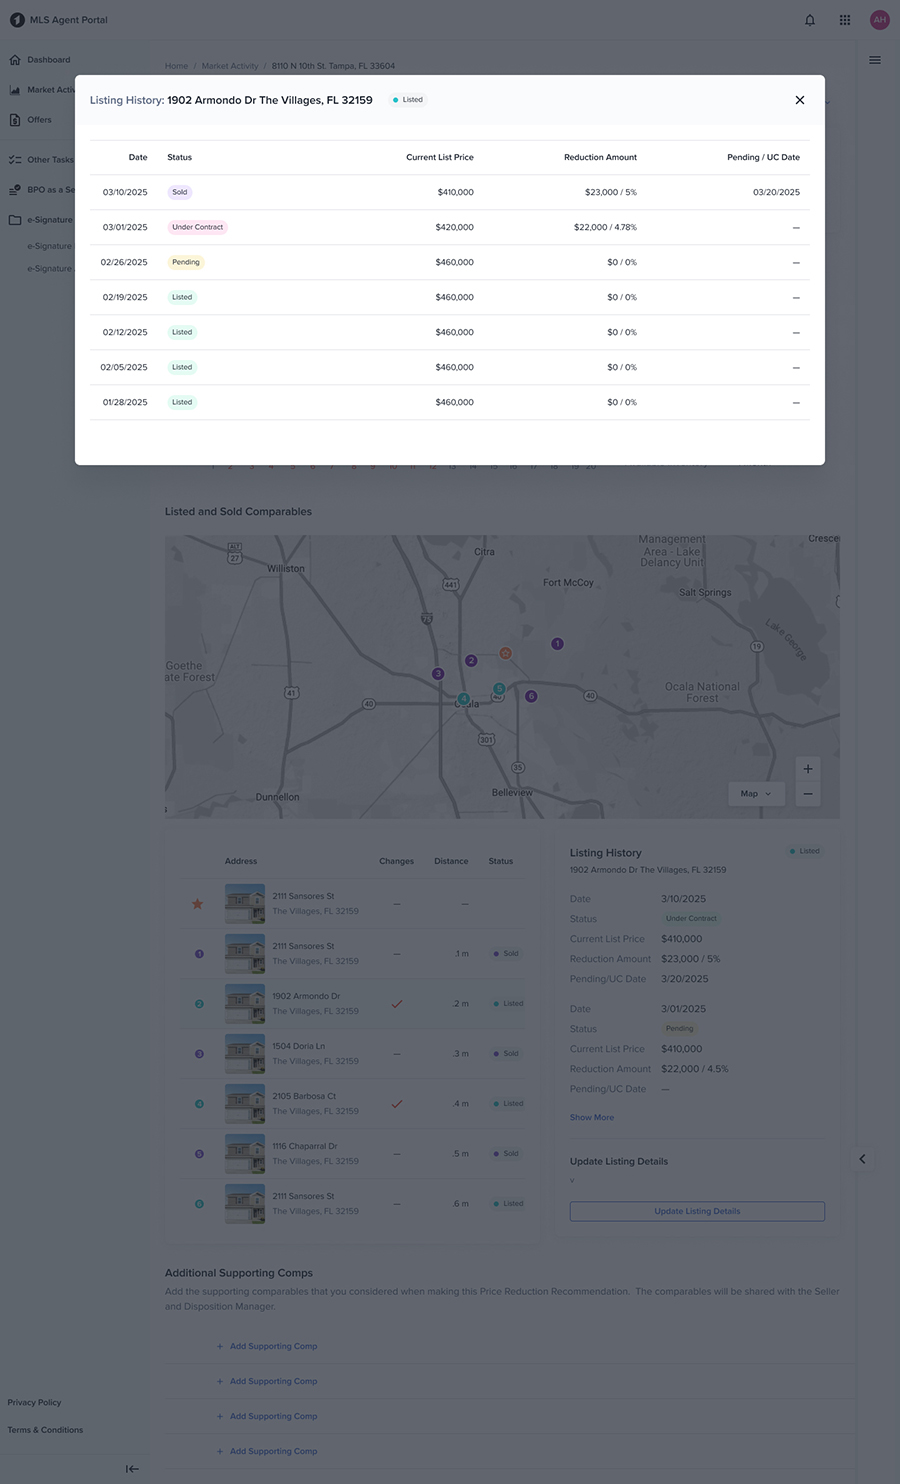Click Update Listing Details button

pos(697,1211)
